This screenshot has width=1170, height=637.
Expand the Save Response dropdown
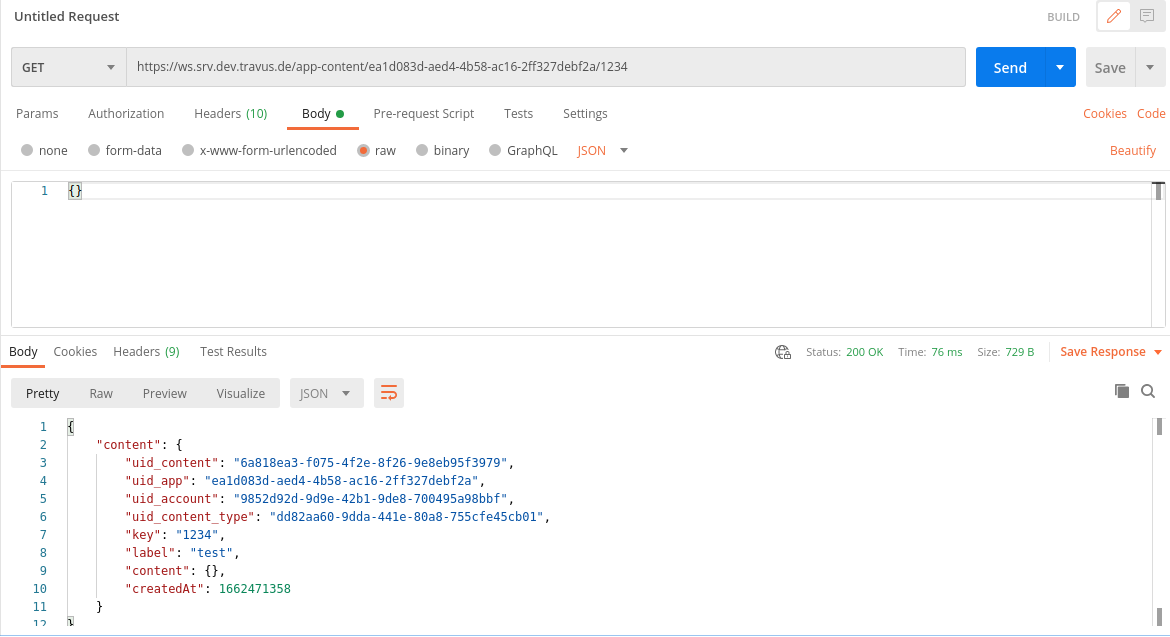point(1111,352)
